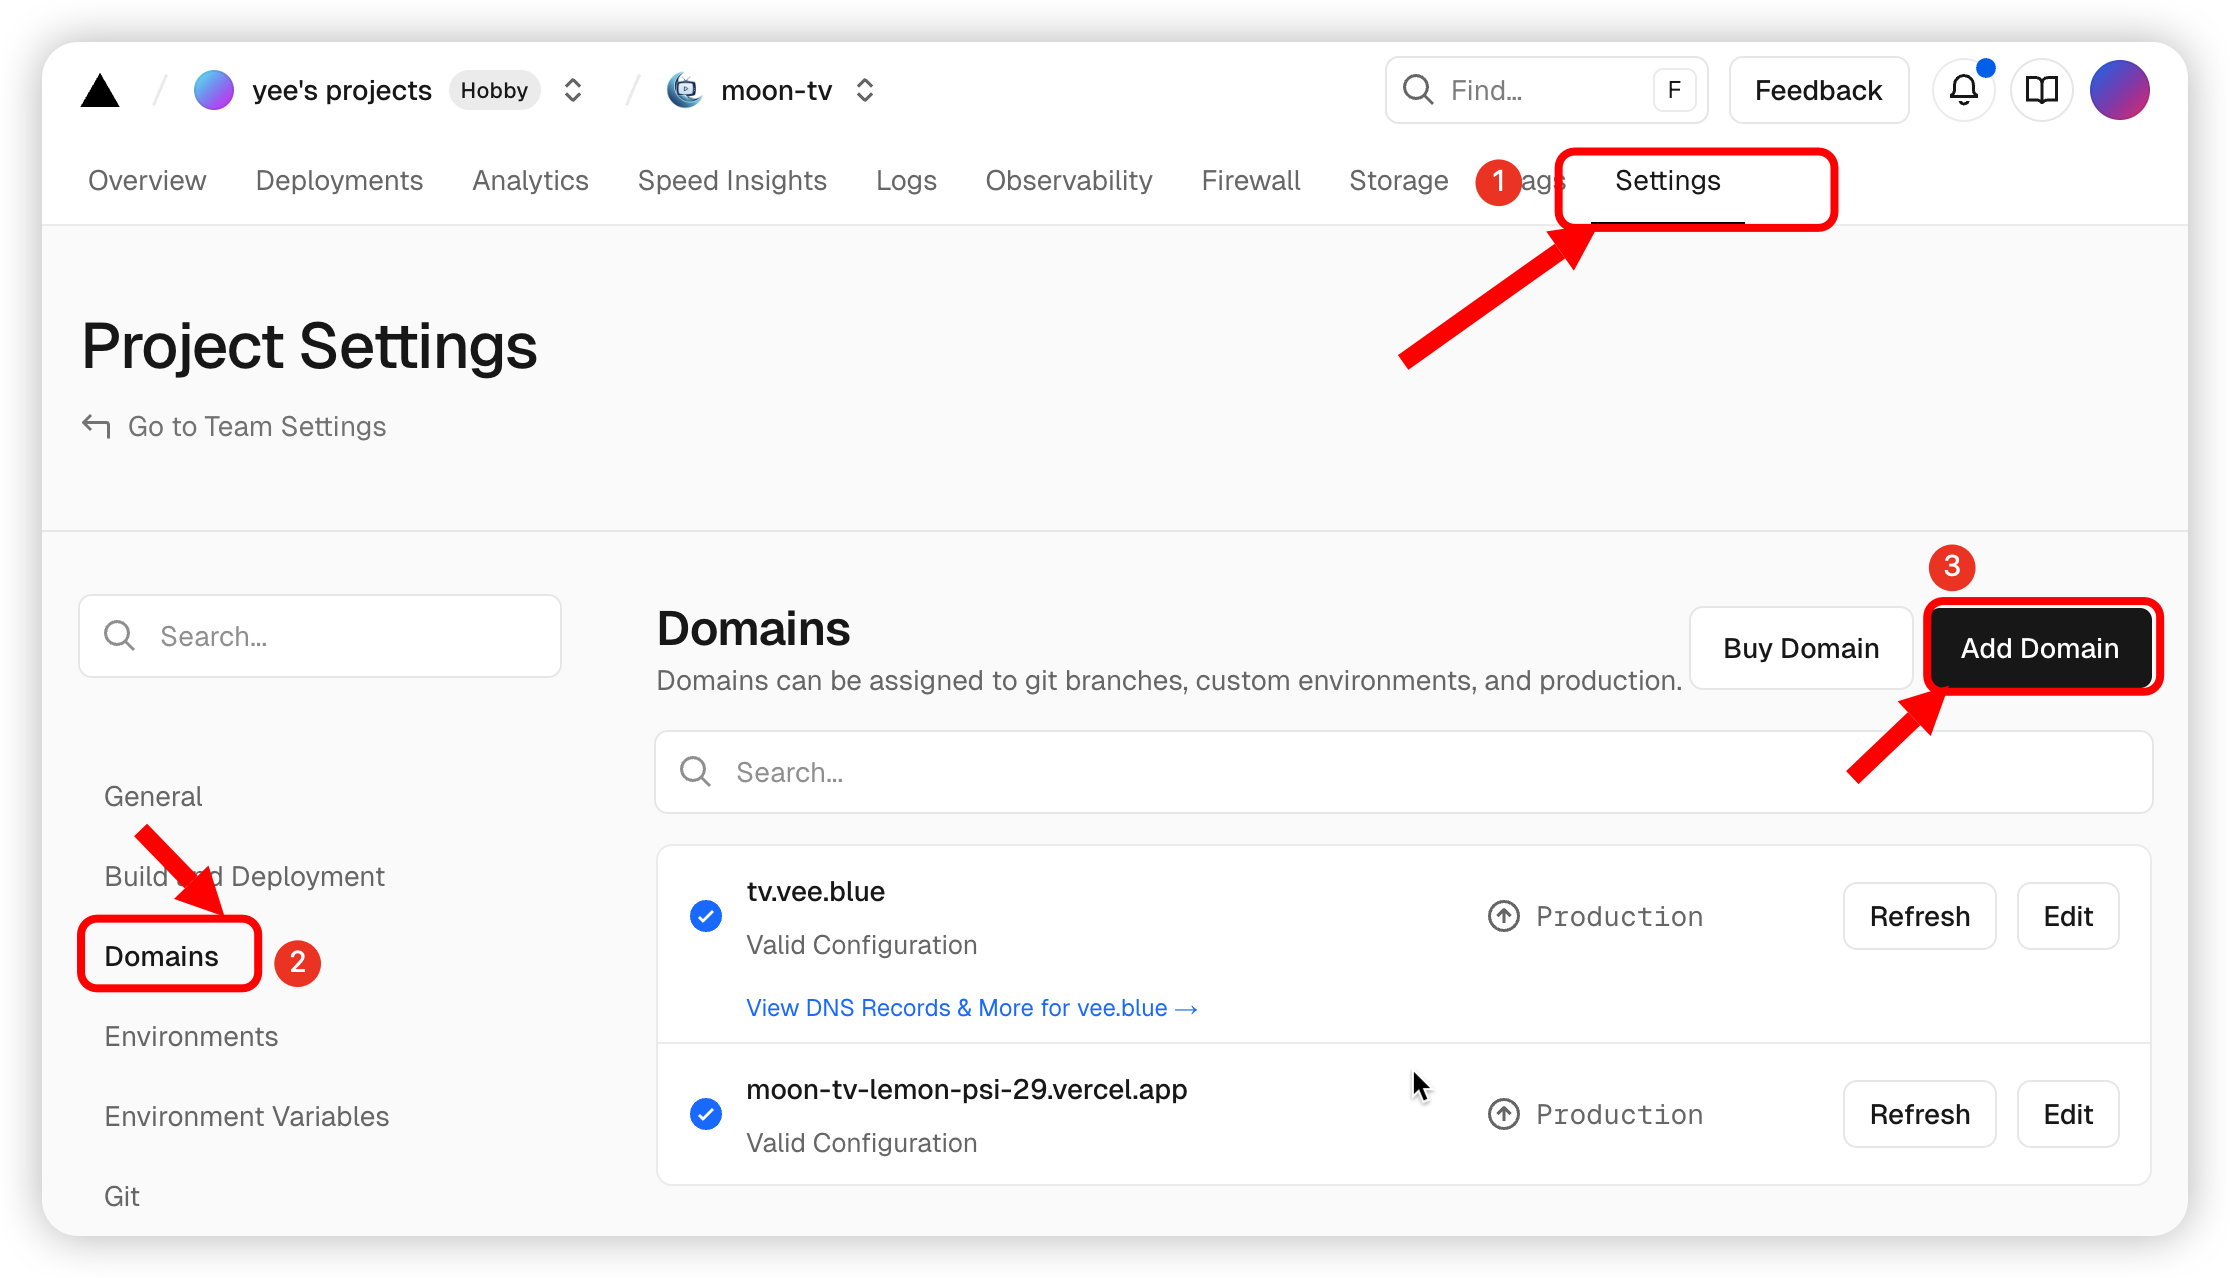The height and width of the screenshot is (1278, 2230).
Task: Switch to the Observability tab
Action: 1068,181
